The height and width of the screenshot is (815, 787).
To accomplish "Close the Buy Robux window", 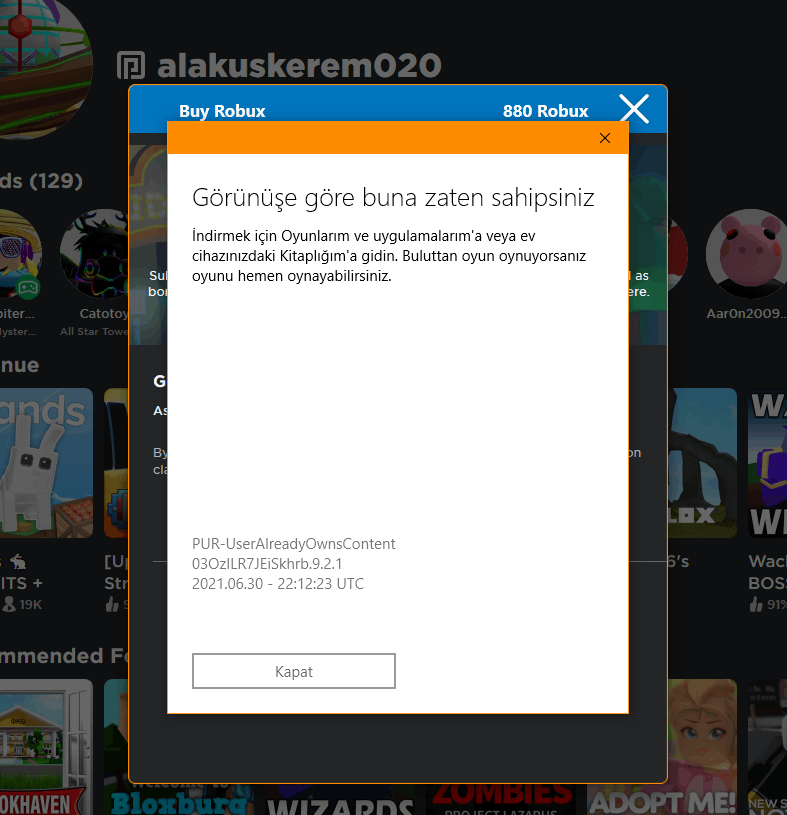I will coord(634,109).
